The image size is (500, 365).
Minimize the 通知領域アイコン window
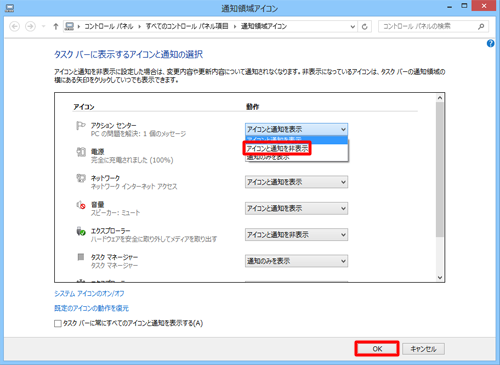click(450, 7)
